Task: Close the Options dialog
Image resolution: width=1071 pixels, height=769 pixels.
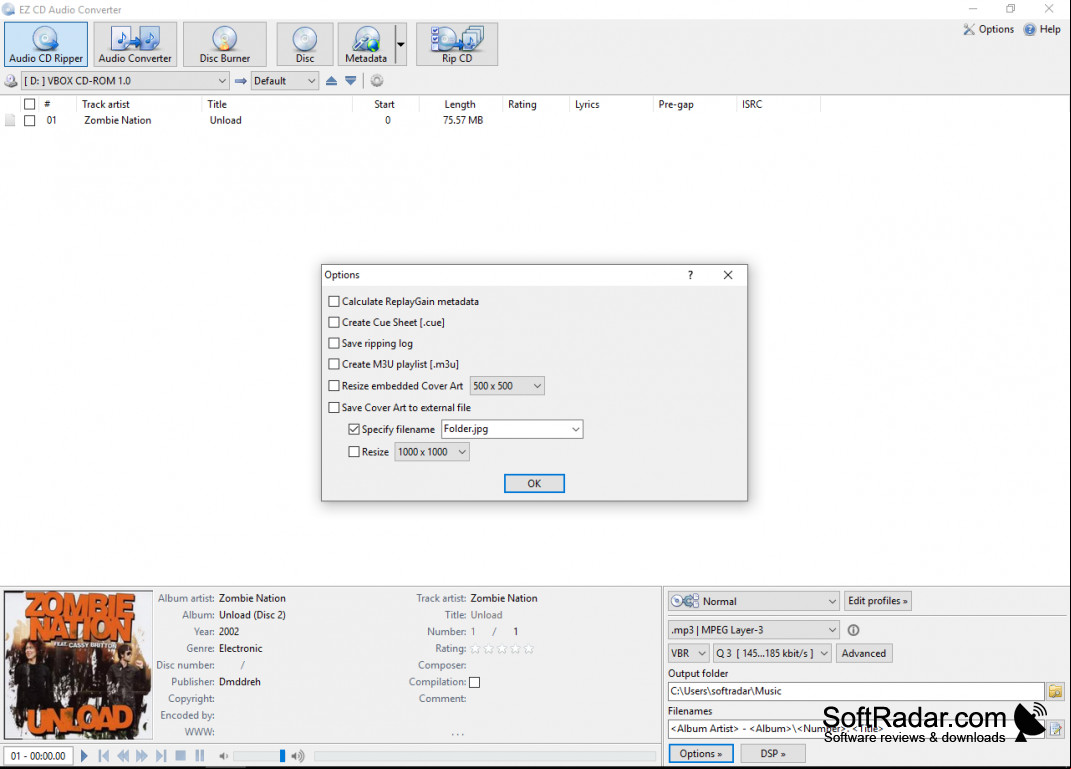Action: click(x=728, y=275)
